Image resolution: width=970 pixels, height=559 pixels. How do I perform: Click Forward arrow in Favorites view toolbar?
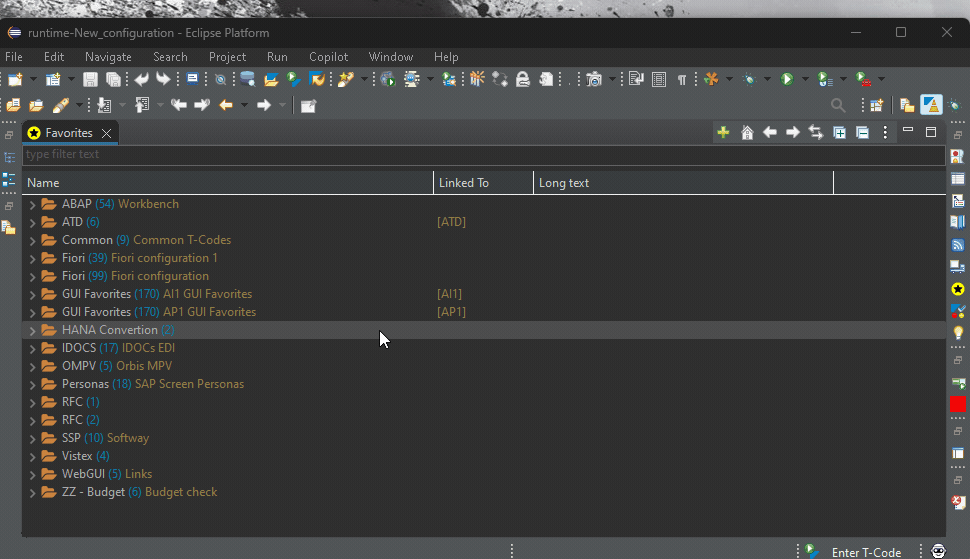(x=792, y=132)
